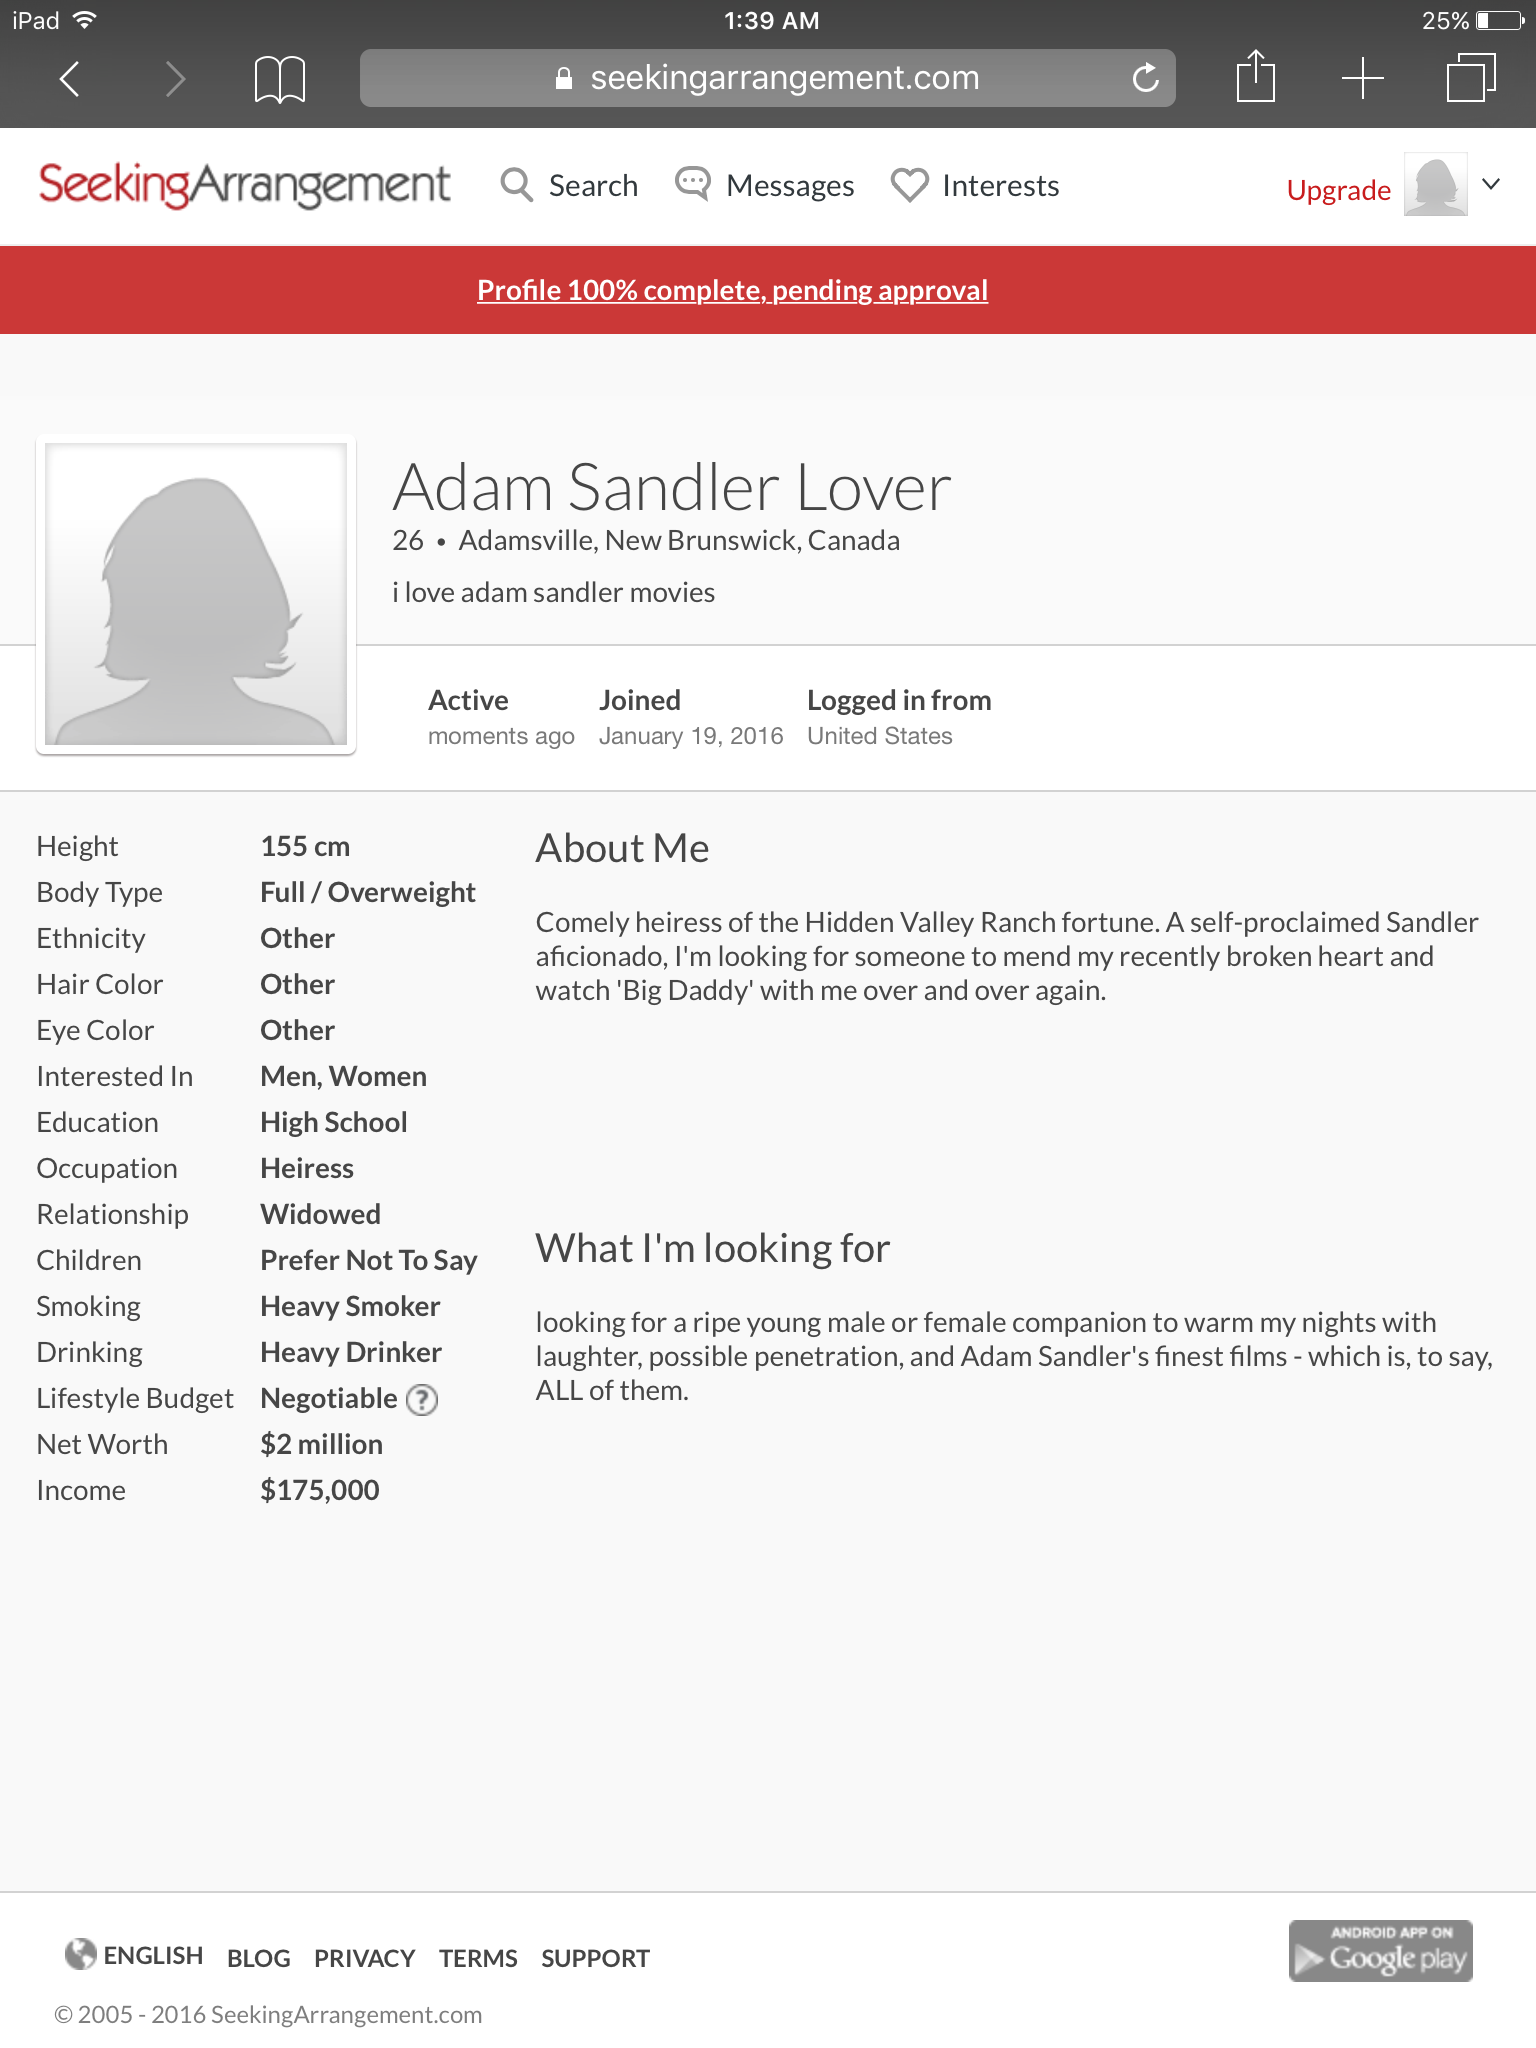Open Lifestyle Budget help question mark

pyautogui.click(x=422, y=1399)
